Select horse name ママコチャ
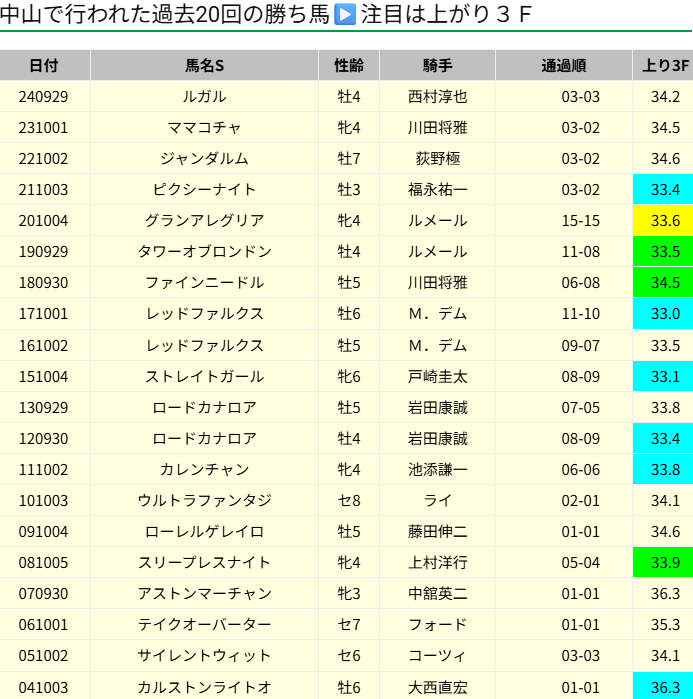The image size is (693, 699). [204, 127]
